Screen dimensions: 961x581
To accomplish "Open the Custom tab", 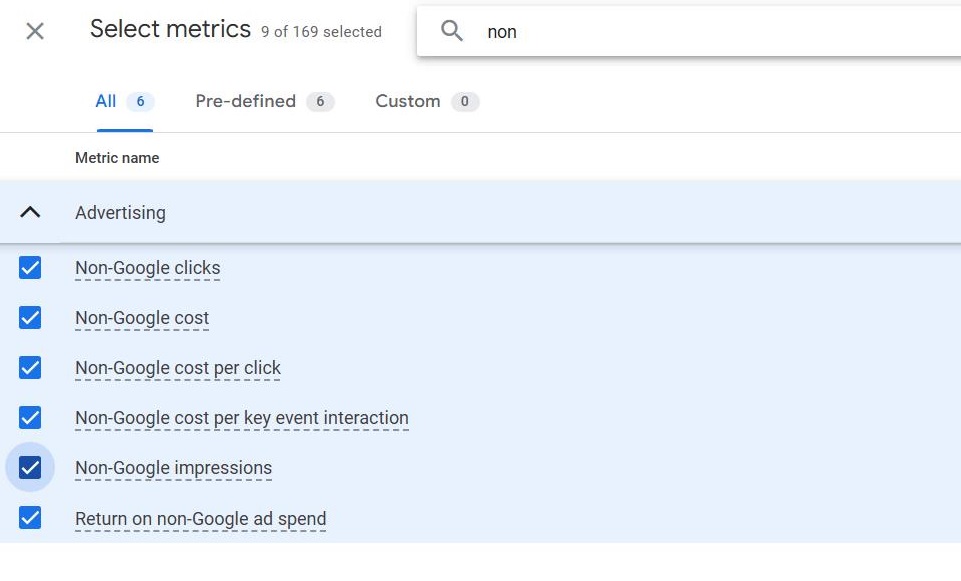I will (x=427, y=101).
